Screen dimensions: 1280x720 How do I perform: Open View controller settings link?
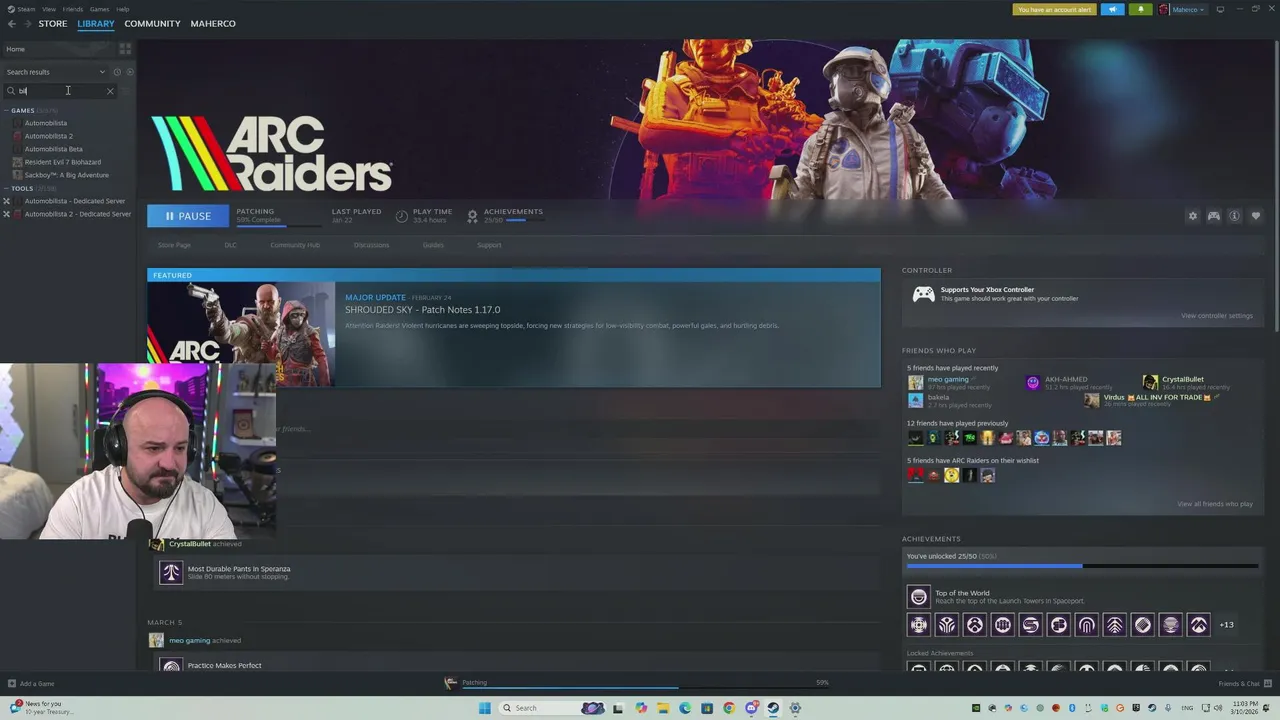point(1216,316)
